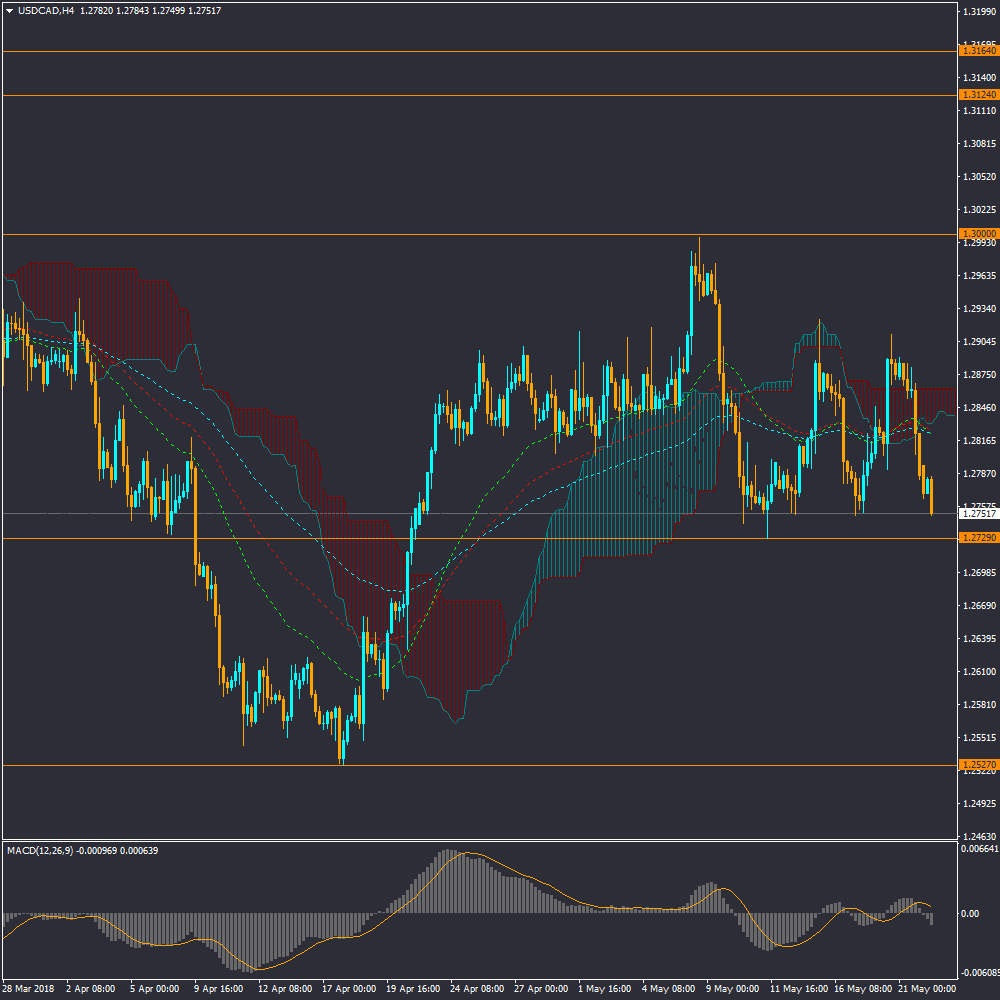
Task: Click the latest orange candle at chart's right edge
Action: click(931, 497)
